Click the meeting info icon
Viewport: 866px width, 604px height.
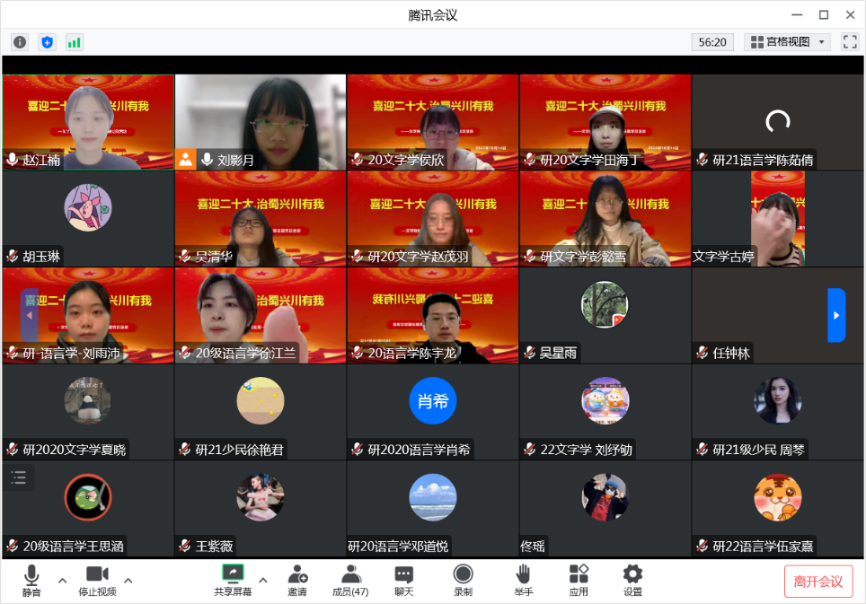[19, 42]
